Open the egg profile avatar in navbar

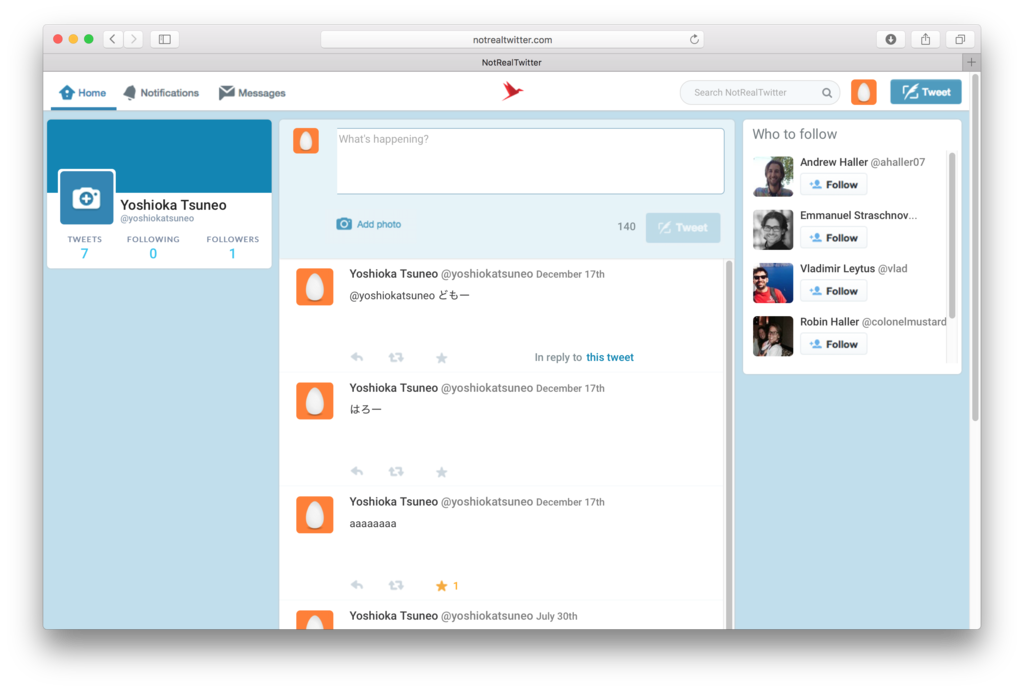coord(863,92)
